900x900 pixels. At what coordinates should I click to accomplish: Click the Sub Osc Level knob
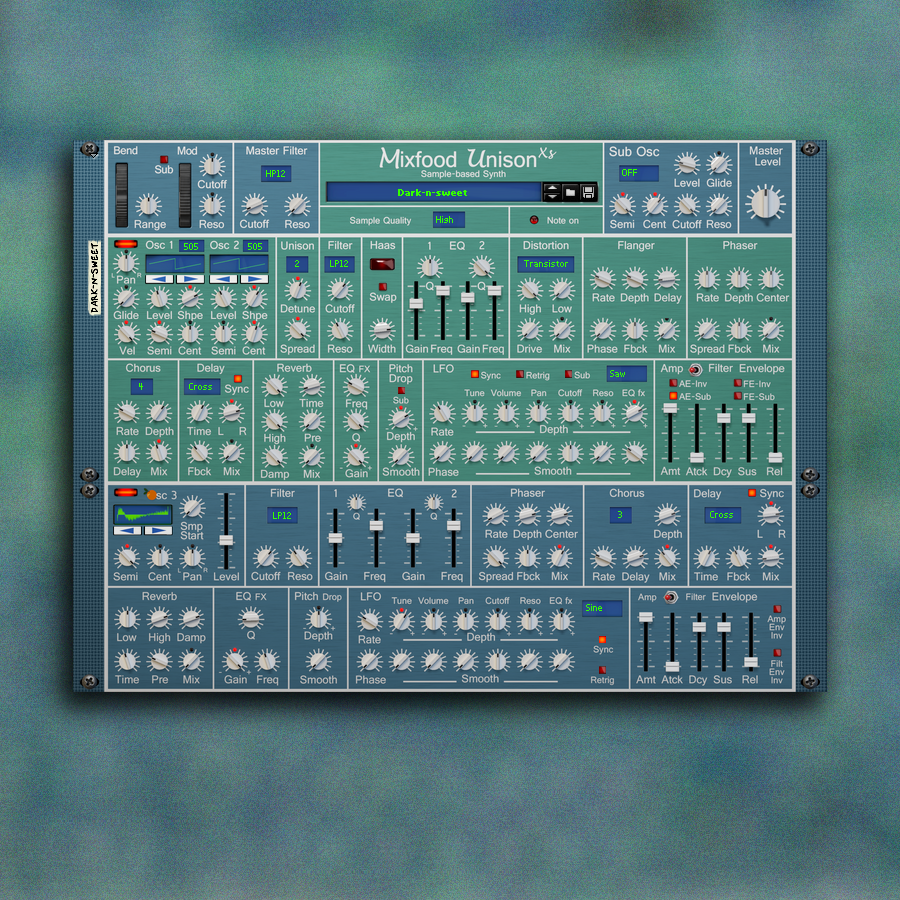tap(686, 164)
